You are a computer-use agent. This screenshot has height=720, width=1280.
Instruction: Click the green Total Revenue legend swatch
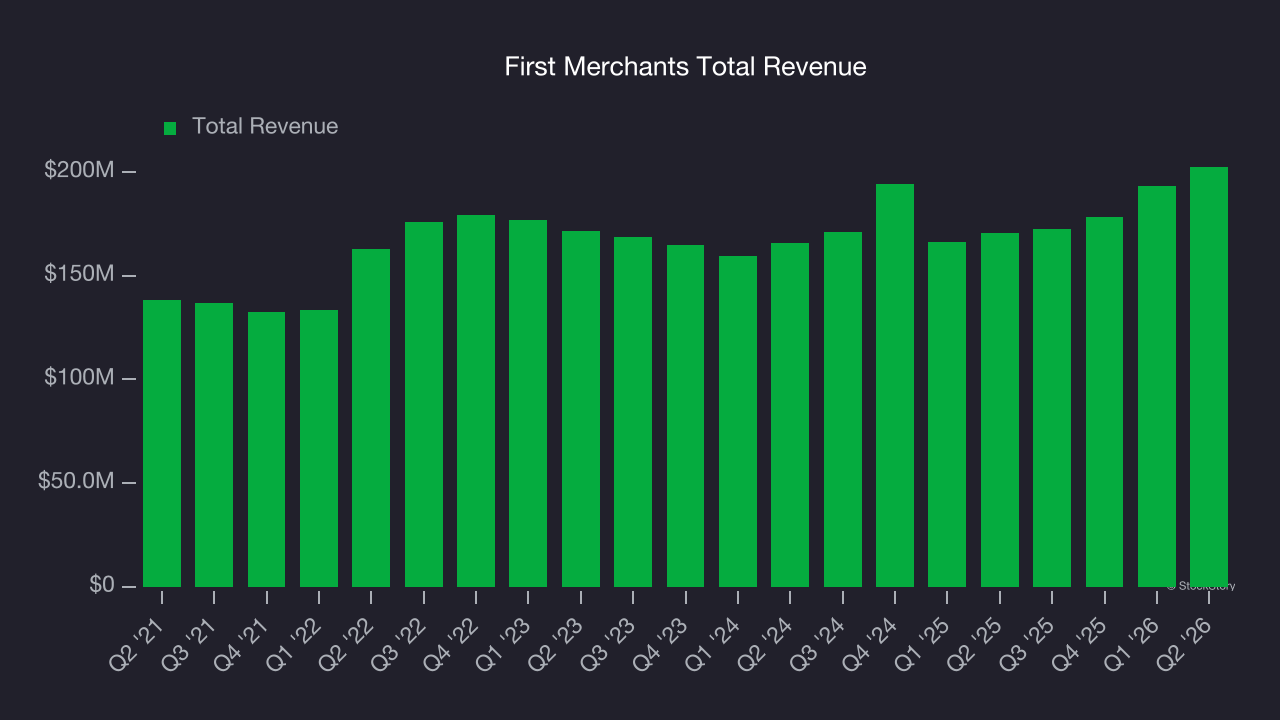click(x=170, y=128)
